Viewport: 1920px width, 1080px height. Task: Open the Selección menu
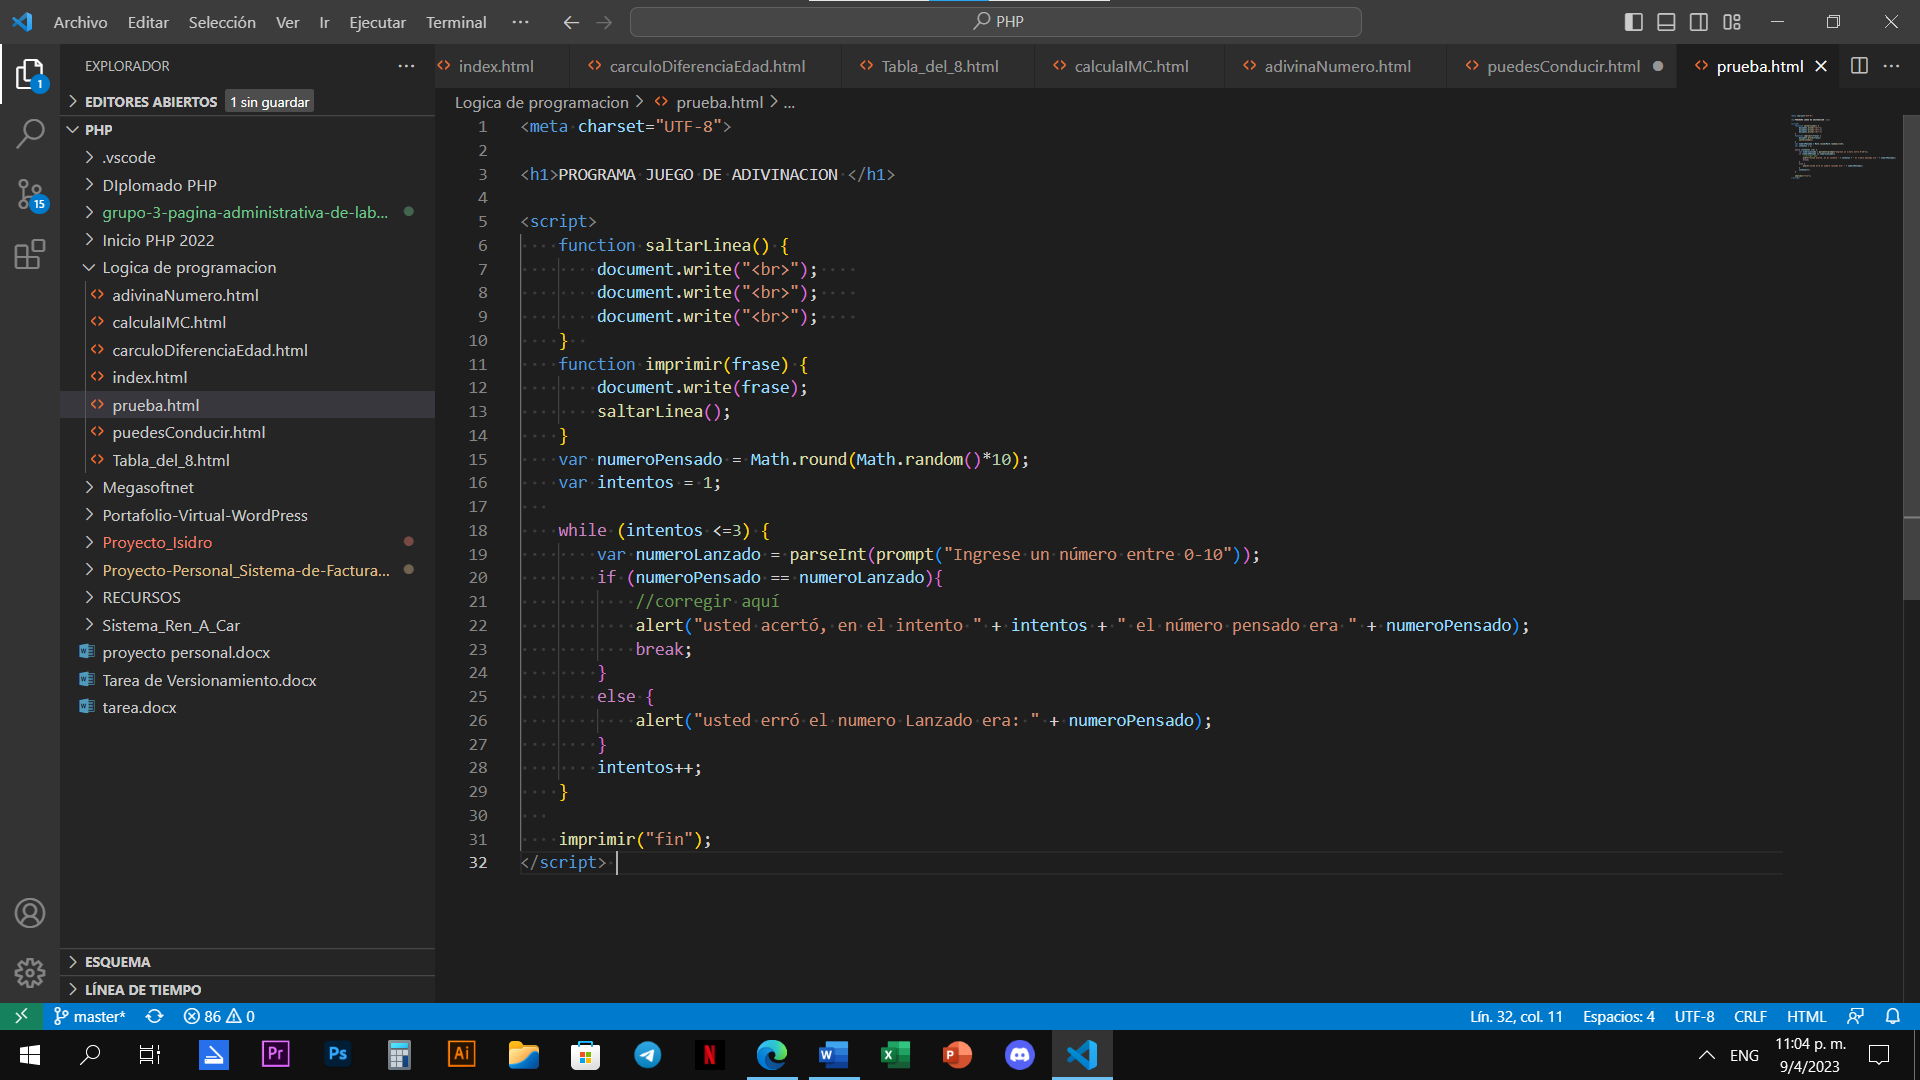[222, 22]
